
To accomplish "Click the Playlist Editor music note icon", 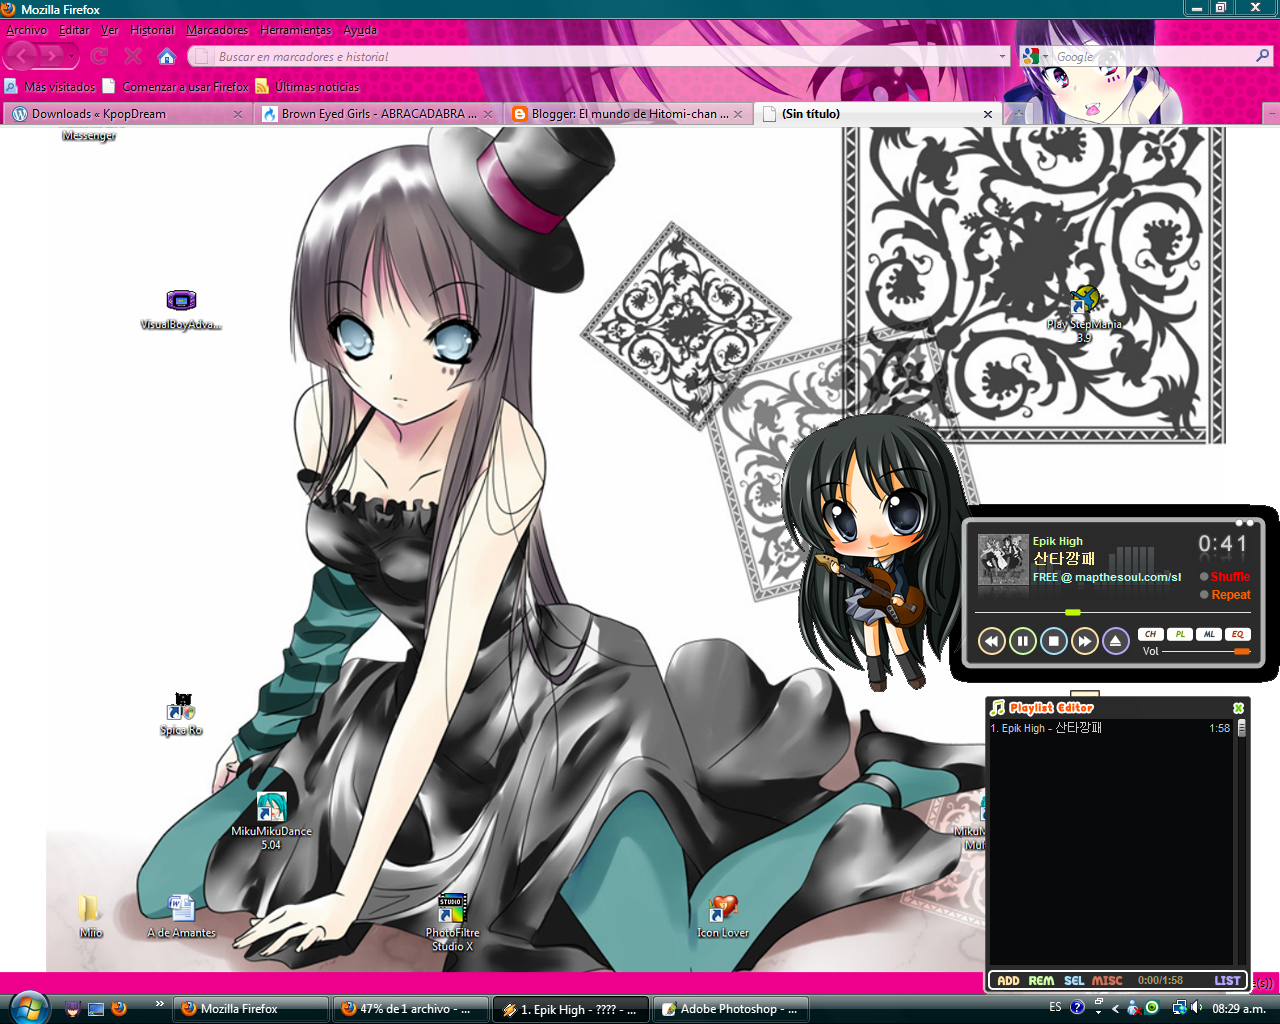I will 997,708.
